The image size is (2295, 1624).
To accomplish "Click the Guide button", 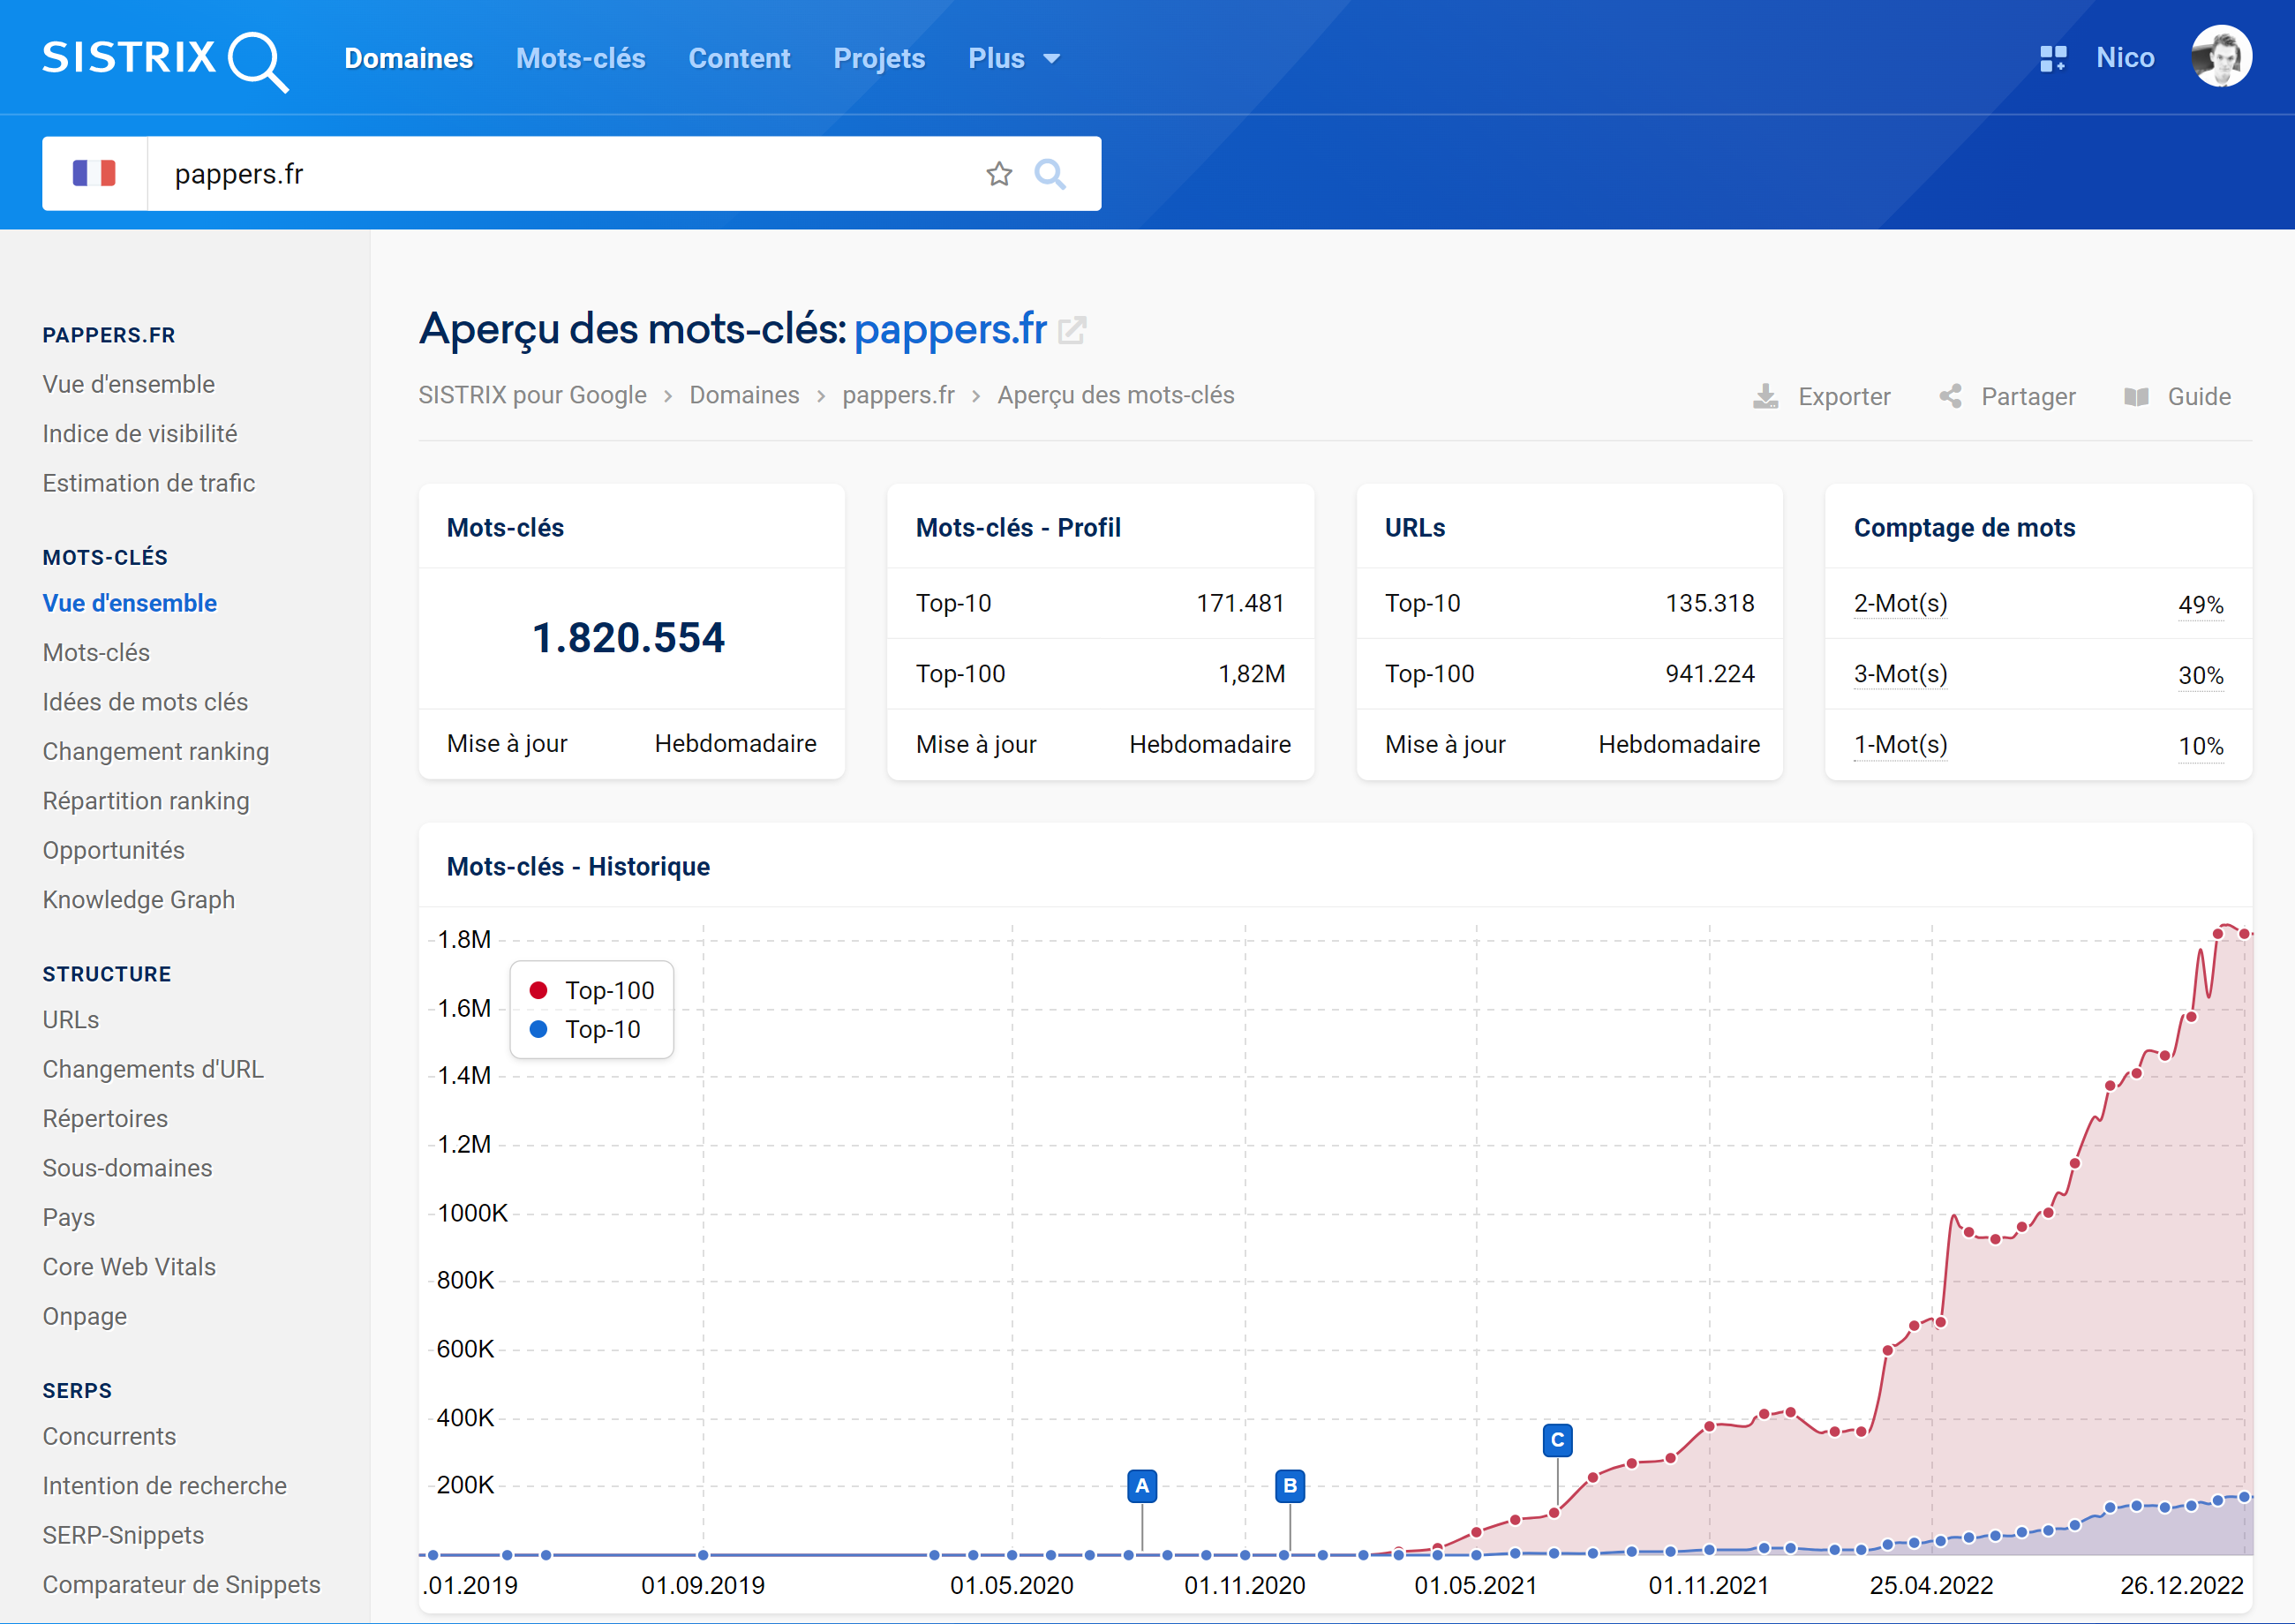I will [2178, 397].
